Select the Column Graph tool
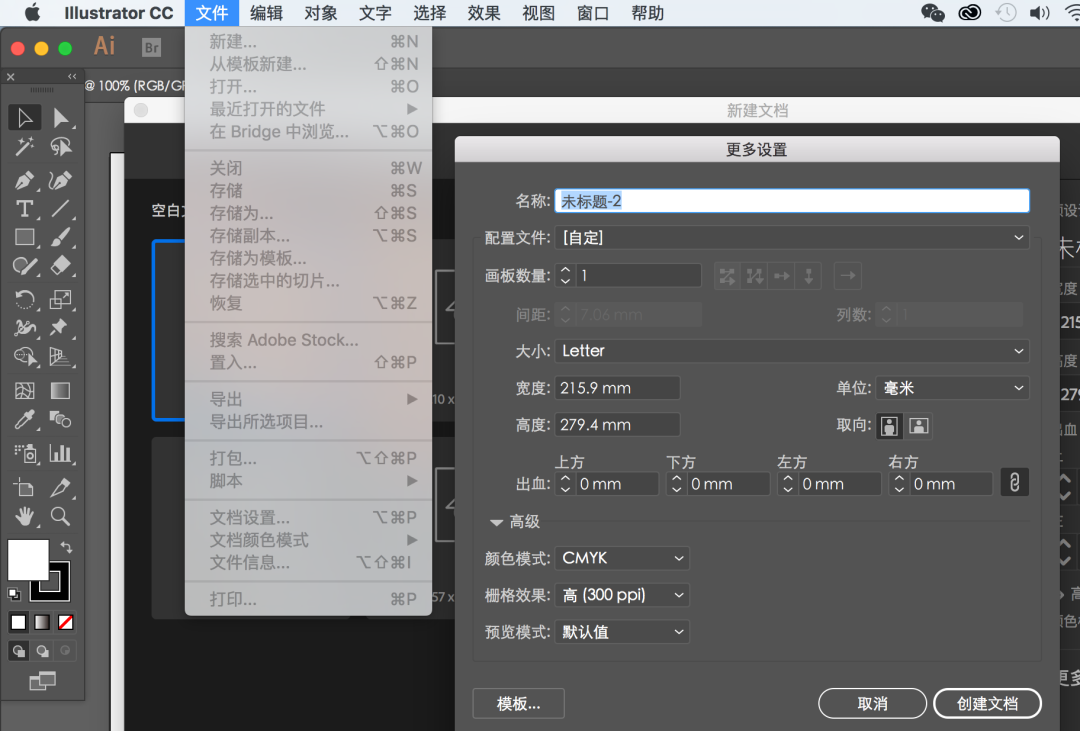 coord(61,453)
